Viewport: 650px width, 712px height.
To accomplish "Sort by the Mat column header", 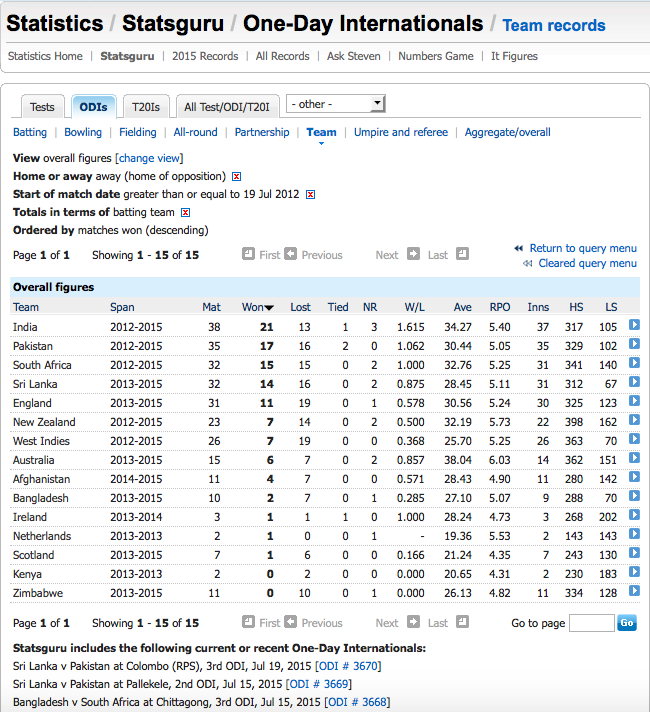I will click(x=211, y=307).
